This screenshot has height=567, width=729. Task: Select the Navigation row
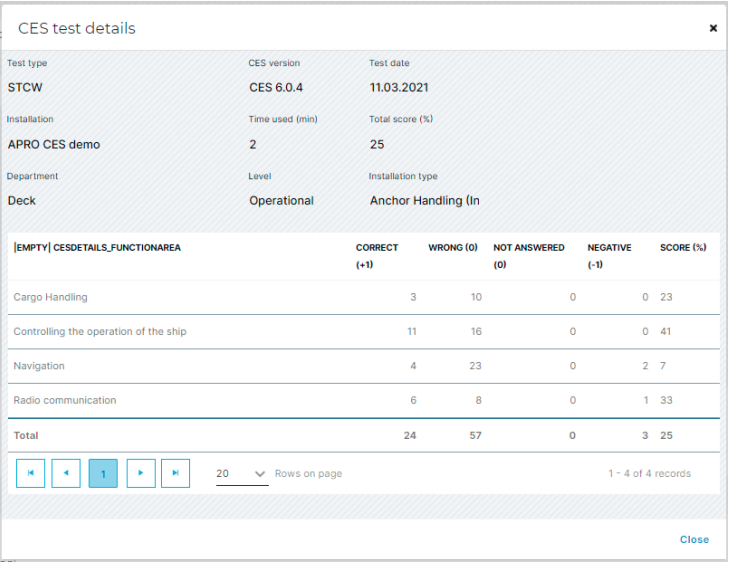pyautogui.click(x=39, y=366)
